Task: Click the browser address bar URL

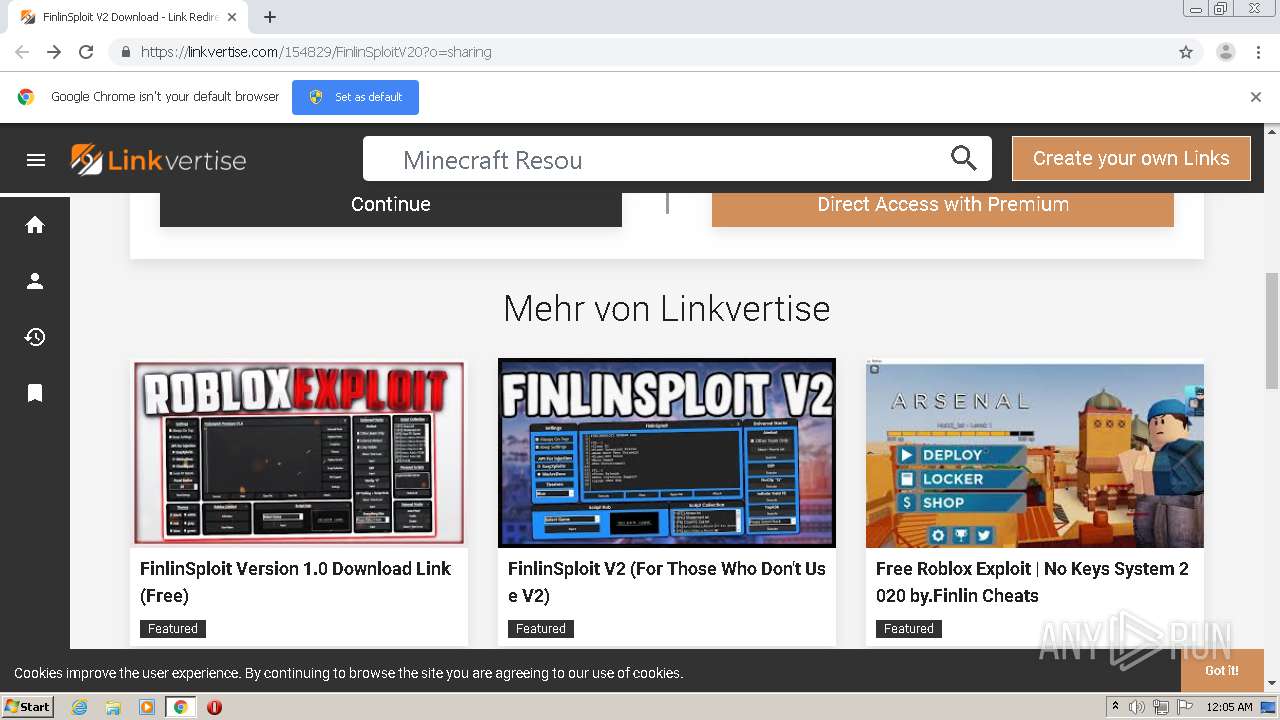Action: [x=316, y=52]
